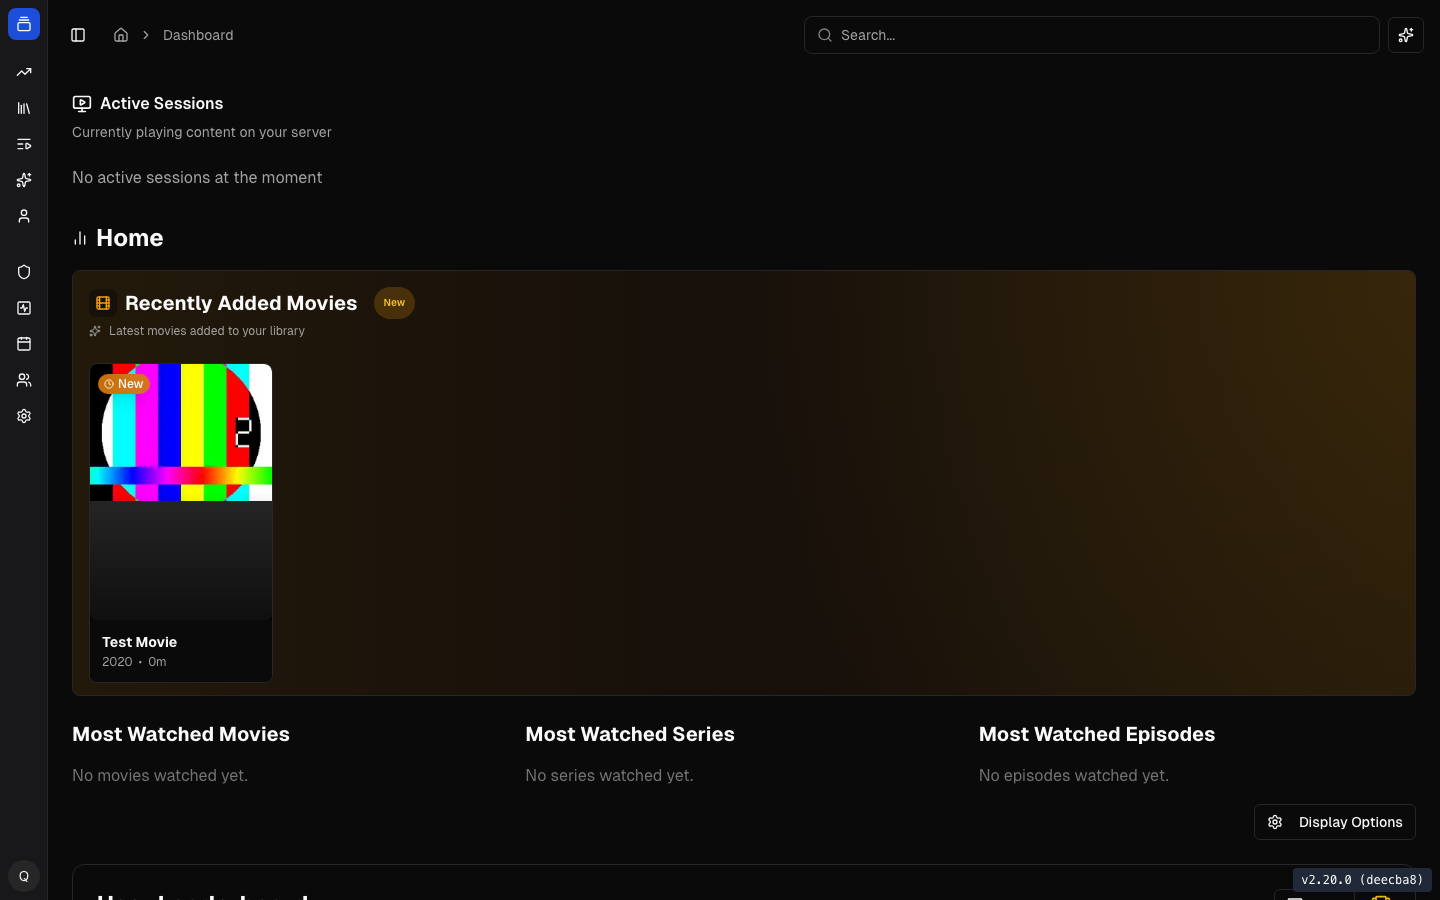1440x900 pixels.
Task: Click the version v2.20.0 (deecba8) label
Action: point(1362,880)
